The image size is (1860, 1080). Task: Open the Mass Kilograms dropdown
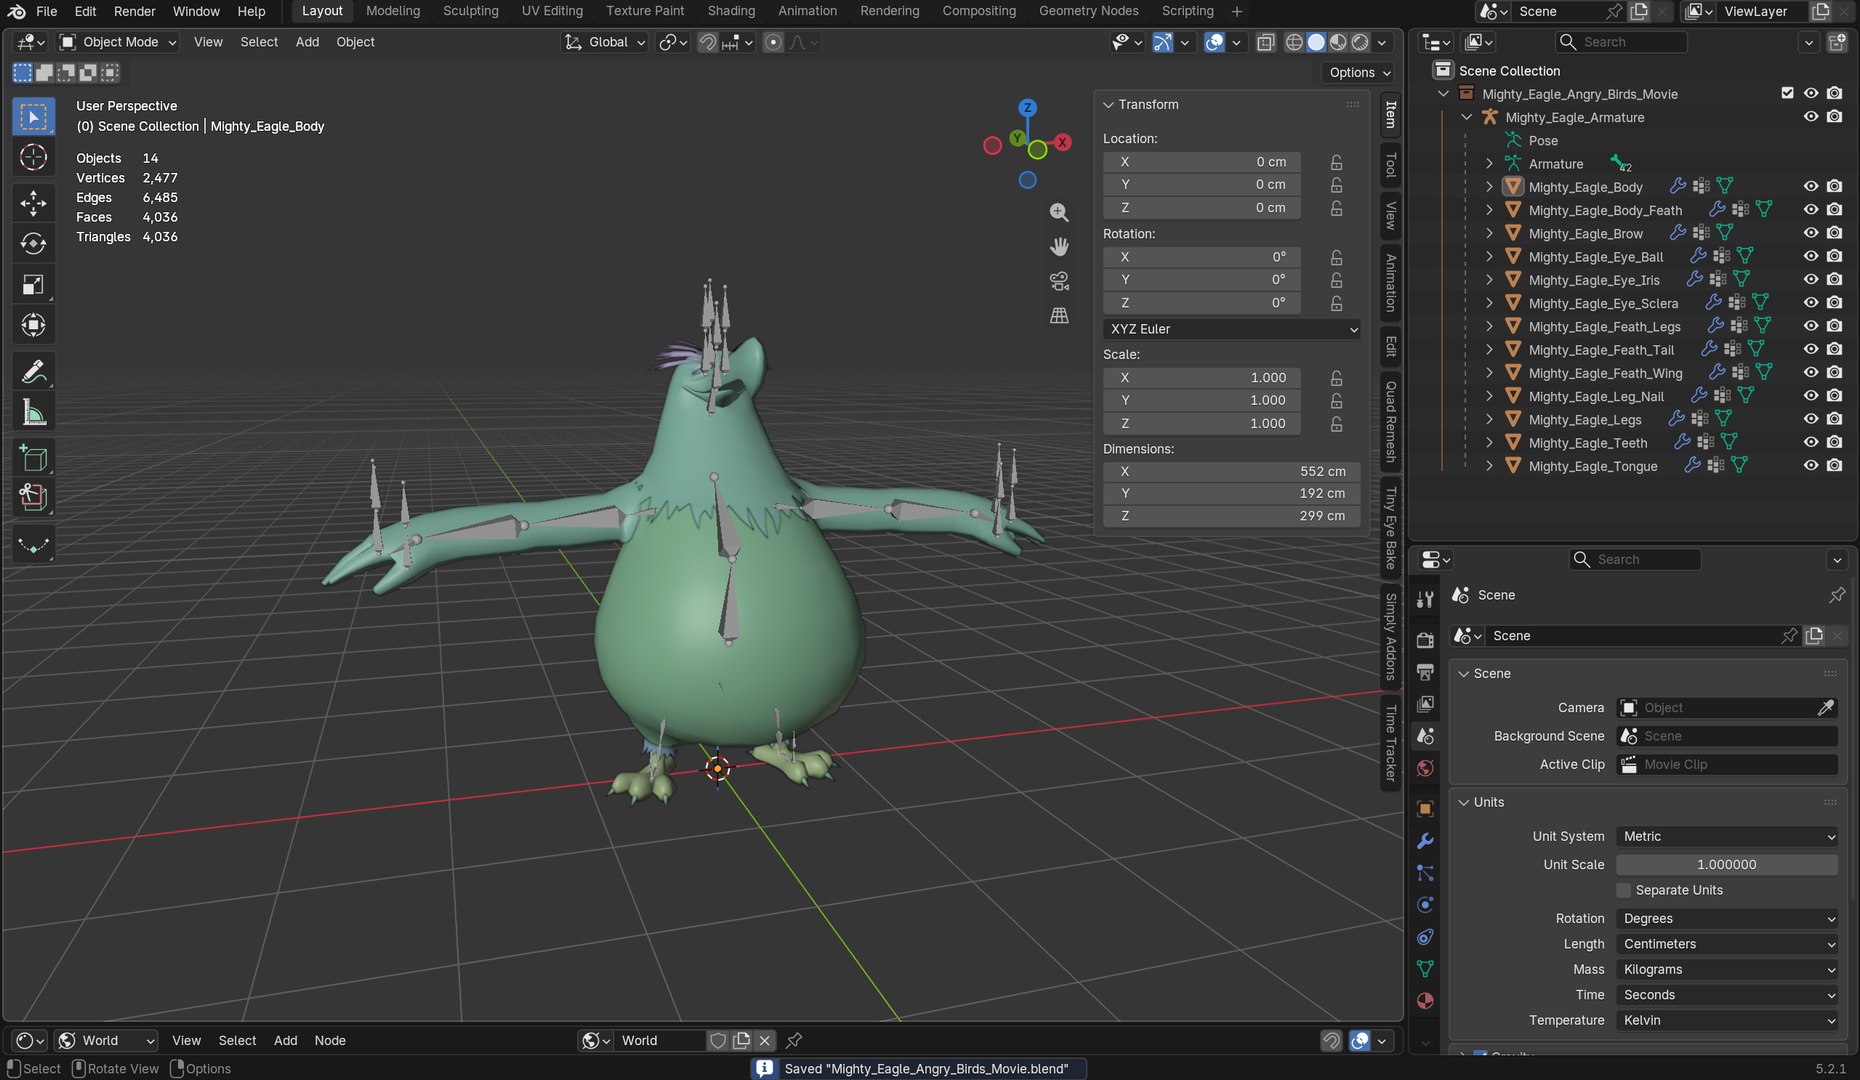point(1727,970)
